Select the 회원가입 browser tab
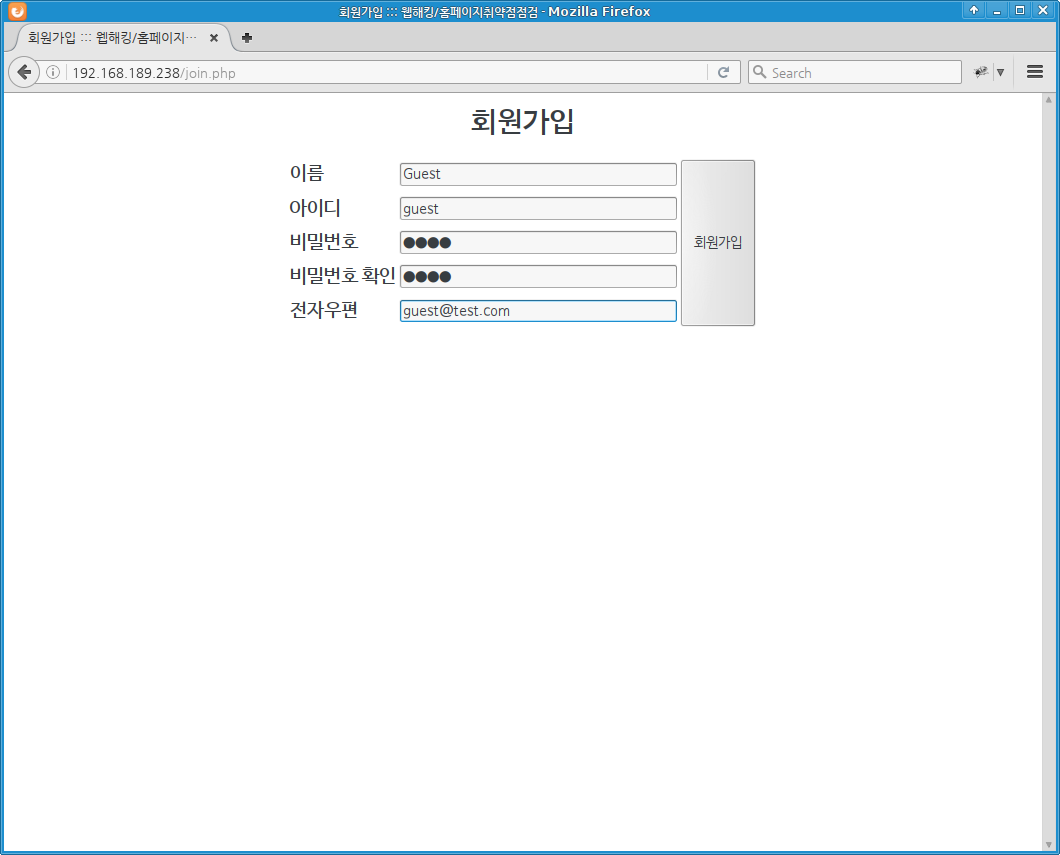This screenshot has height=855, width=1060. (x=122, y=38)
